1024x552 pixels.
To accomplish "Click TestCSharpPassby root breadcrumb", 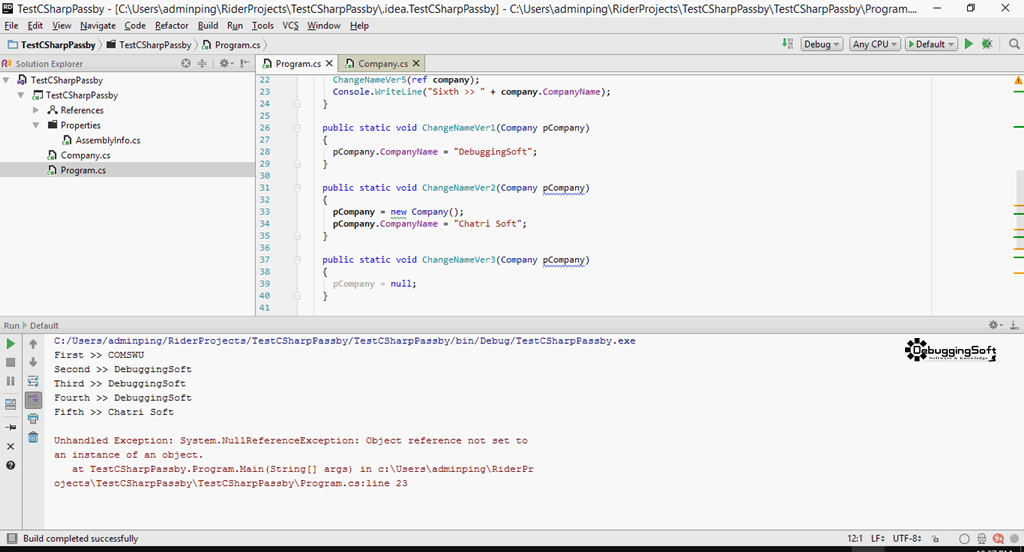I will click(52, 44).
